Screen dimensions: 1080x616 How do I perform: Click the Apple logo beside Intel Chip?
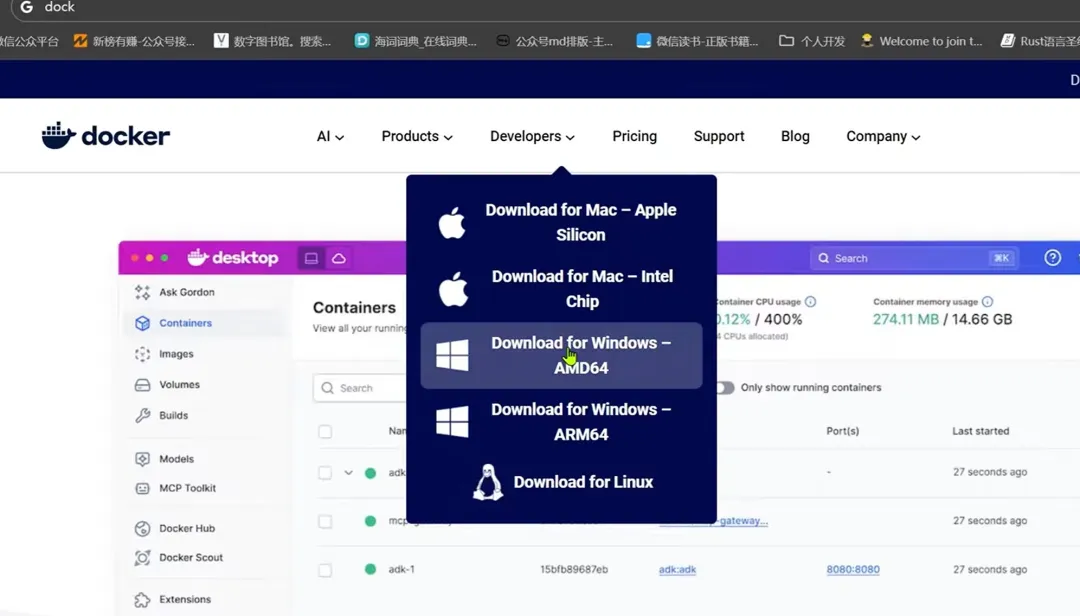click(453, 289)
